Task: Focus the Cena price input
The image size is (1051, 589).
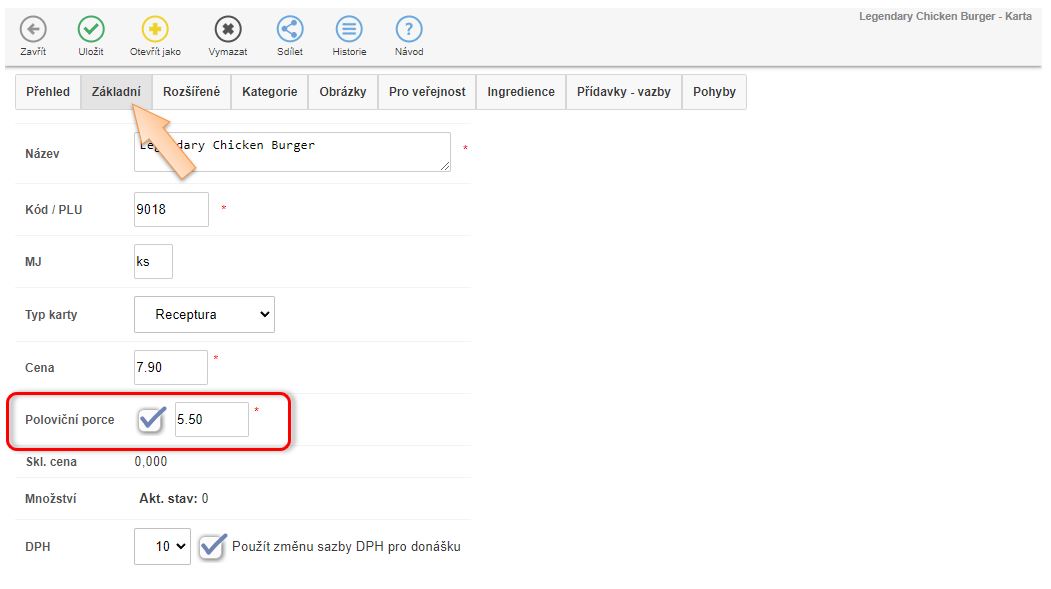Action: 170,367
